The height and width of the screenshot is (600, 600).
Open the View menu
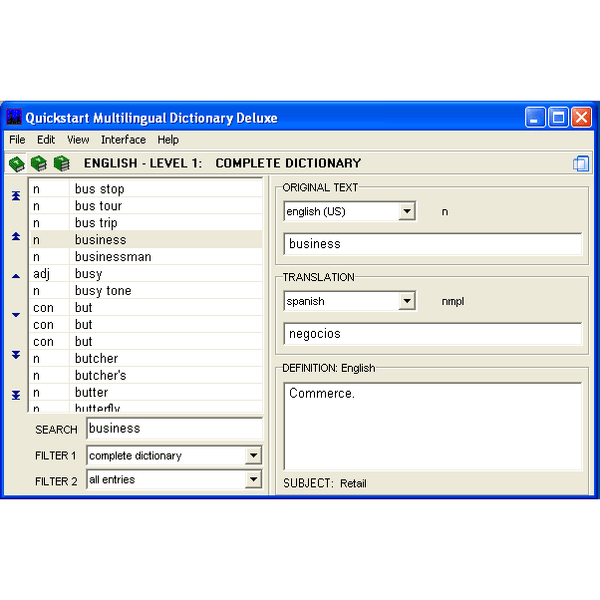tap(78, 140)
